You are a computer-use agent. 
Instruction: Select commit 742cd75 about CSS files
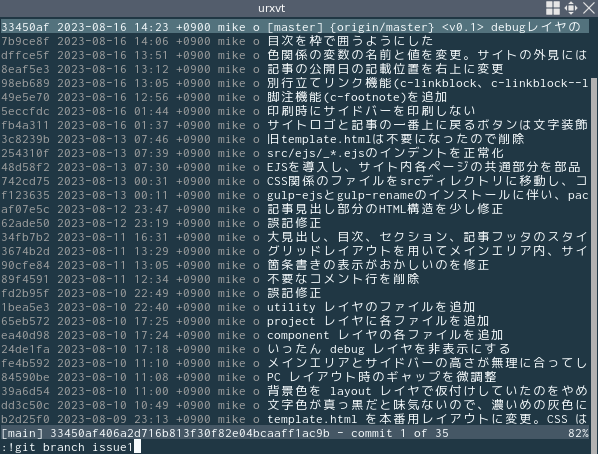[x=294, y=181]
